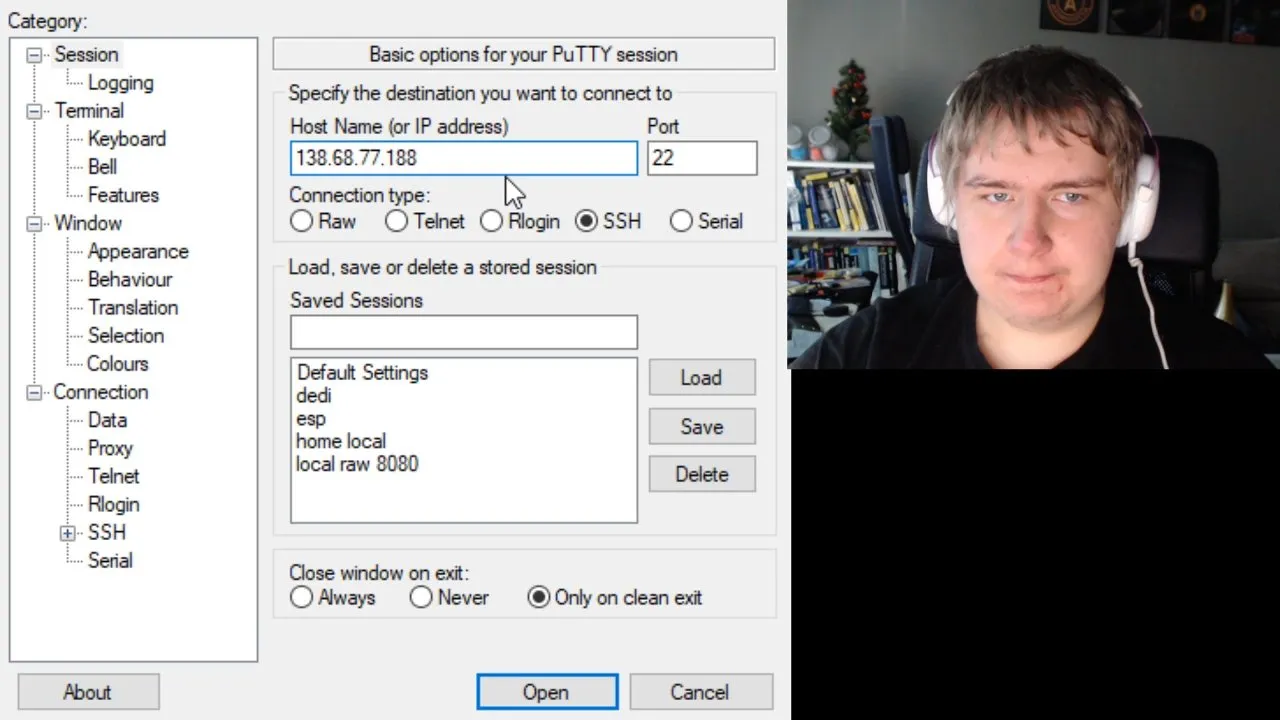Viewport: 1280px width, 720px height.
Task: Open the Bell settings category
Action: coord(102,167)
